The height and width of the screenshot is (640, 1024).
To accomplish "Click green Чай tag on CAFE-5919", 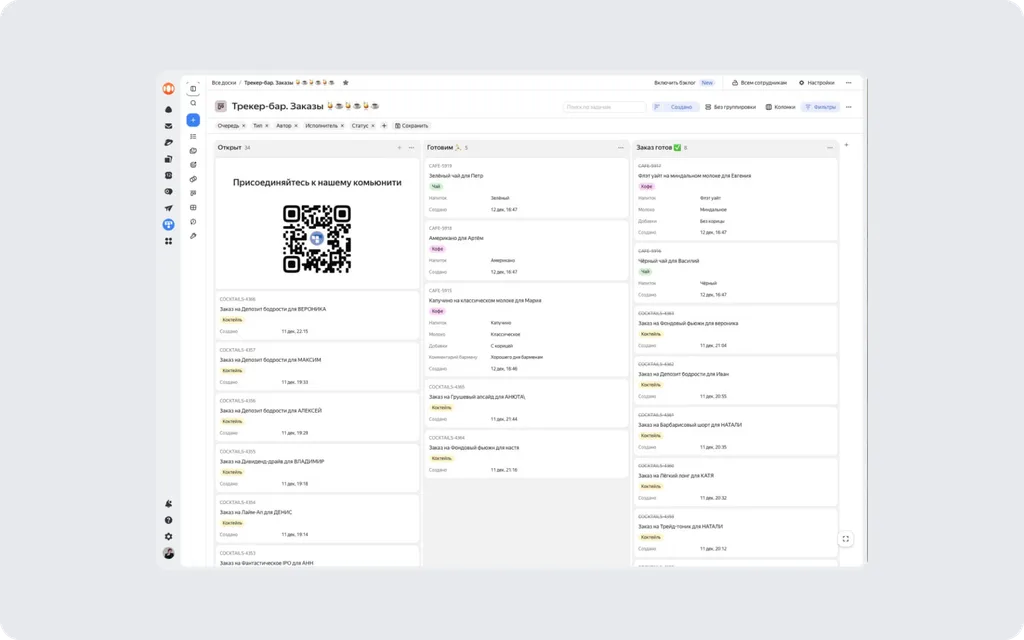I will coord(436,187).
